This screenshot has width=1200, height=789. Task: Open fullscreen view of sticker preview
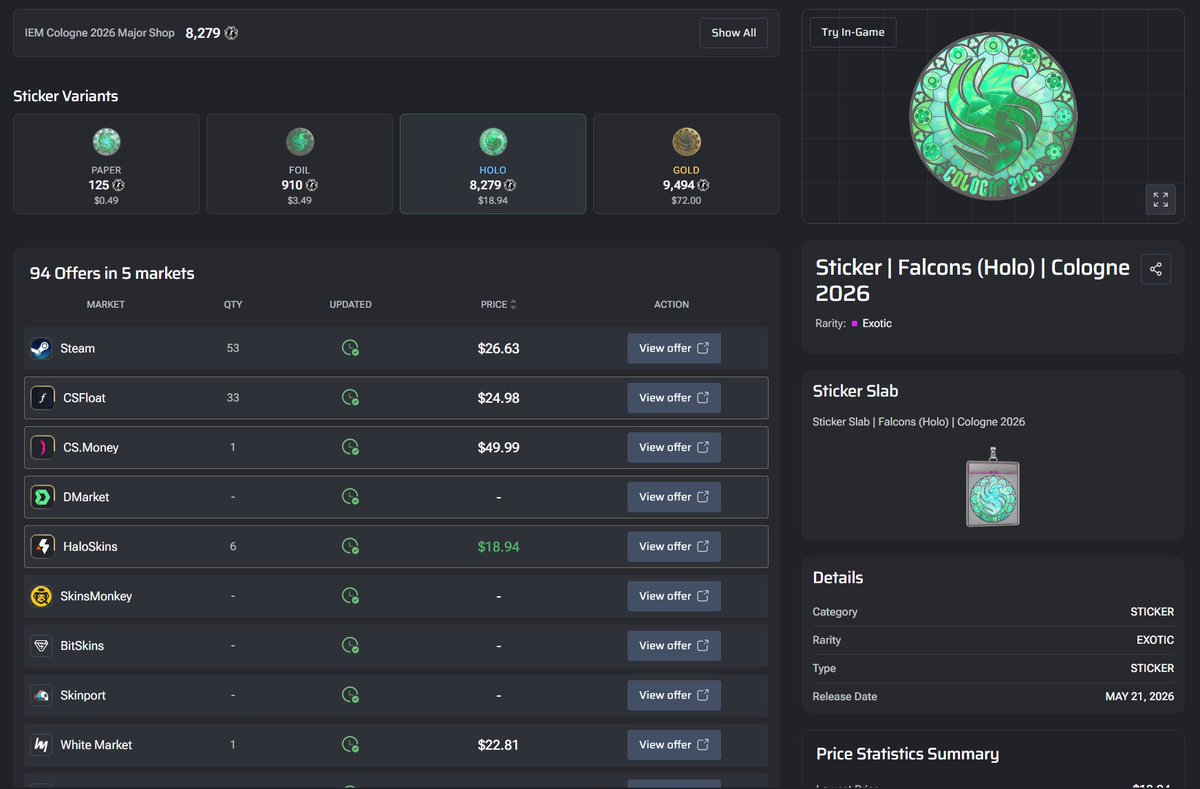1160,199
